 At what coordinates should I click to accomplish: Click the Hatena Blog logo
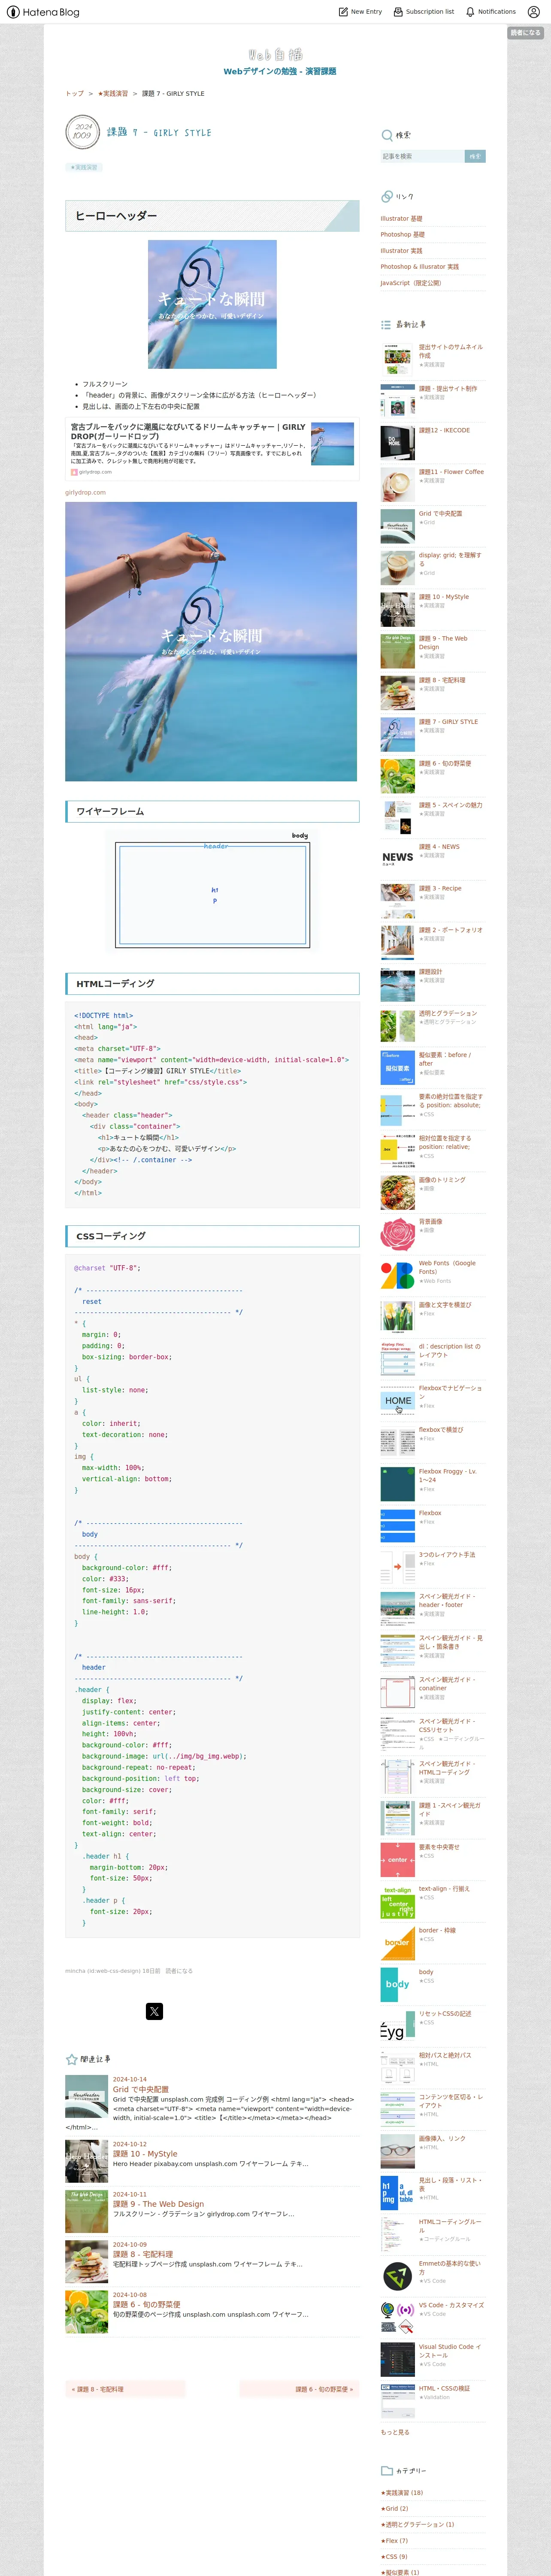click(43, 12)
